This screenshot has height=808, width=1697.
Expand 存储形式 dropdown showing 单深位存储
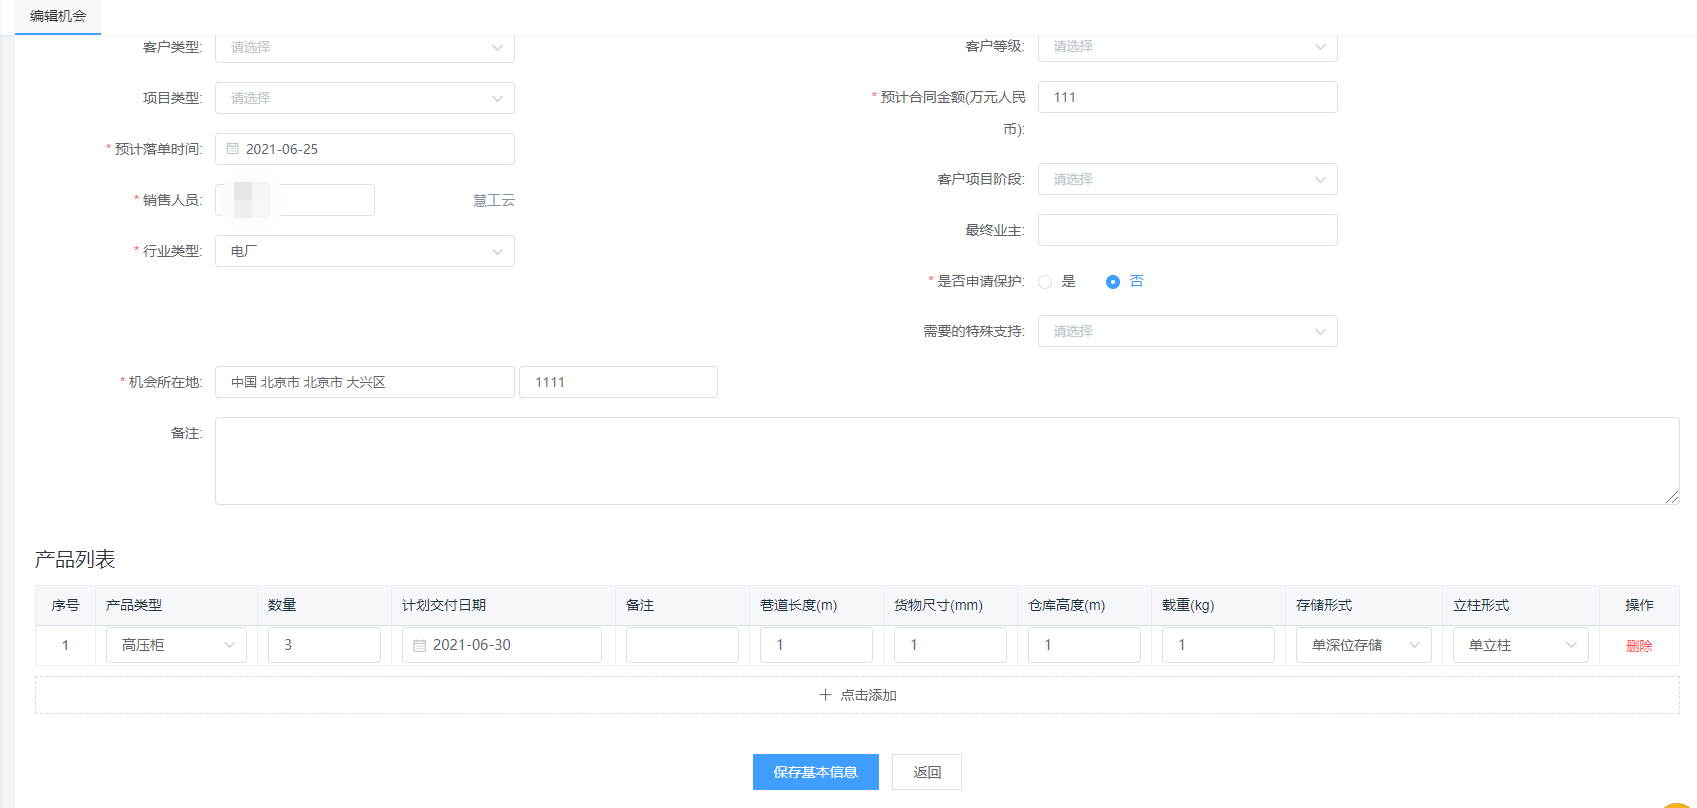click(x=1363, y=645)
